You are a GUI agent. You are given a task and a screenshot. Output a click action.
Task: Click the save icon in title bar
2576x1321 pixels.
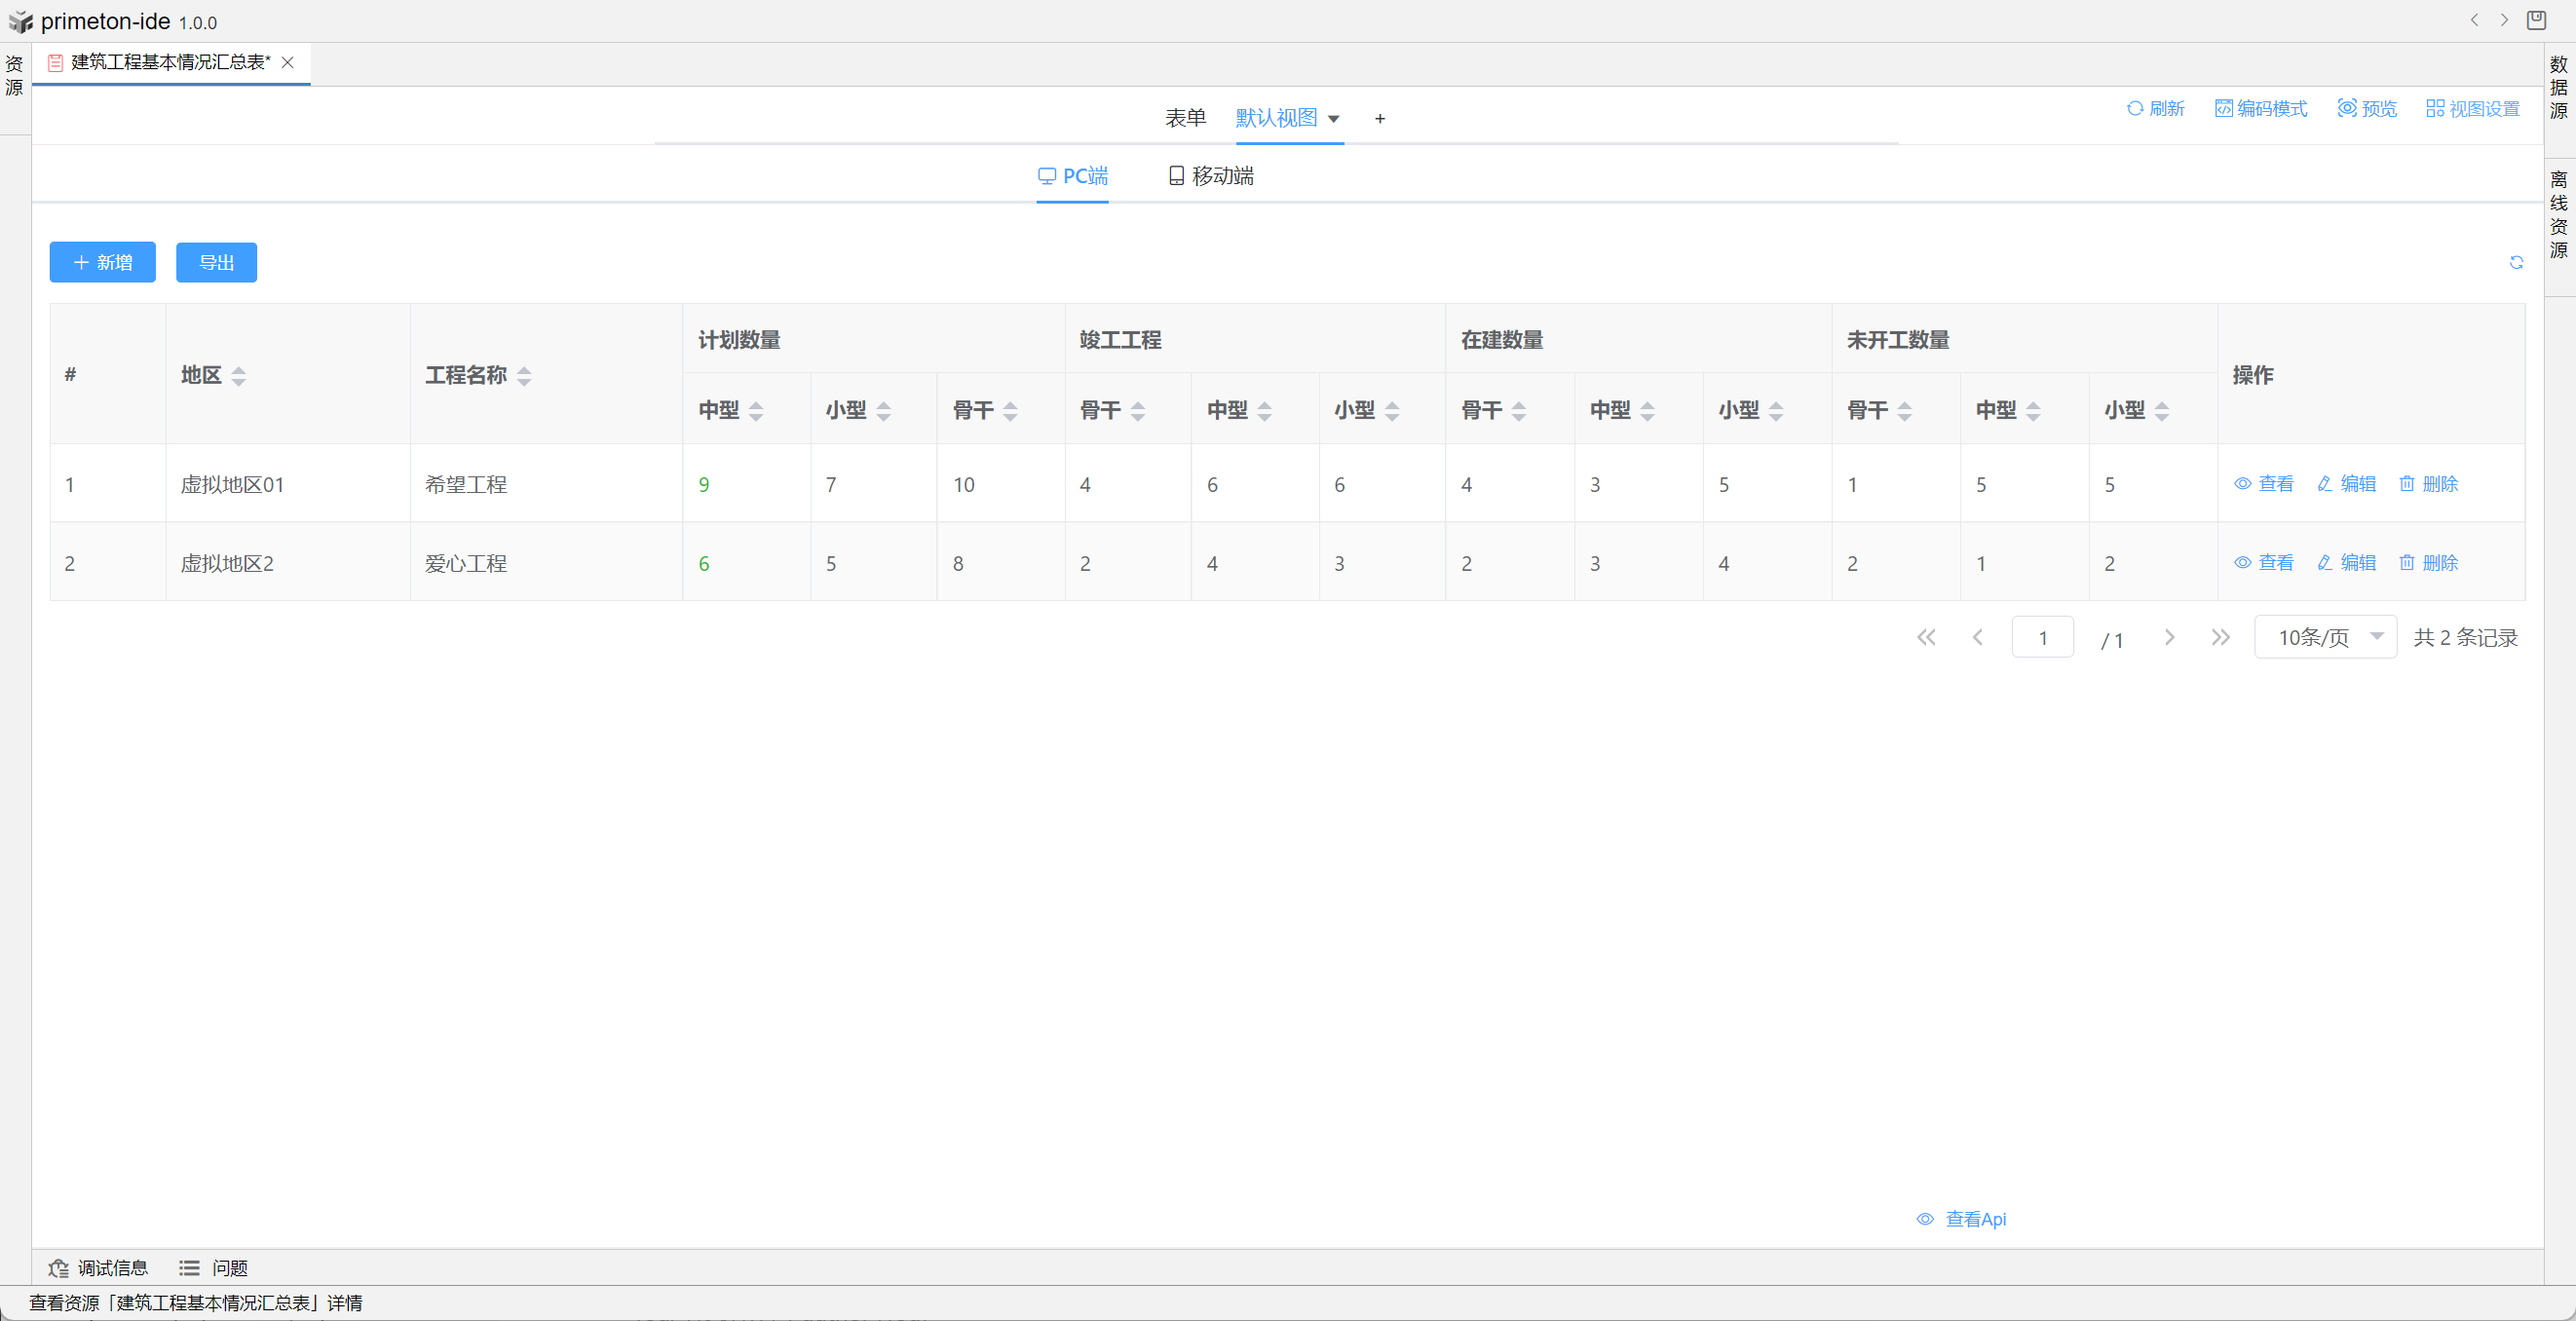click(x=2536, y=20)
